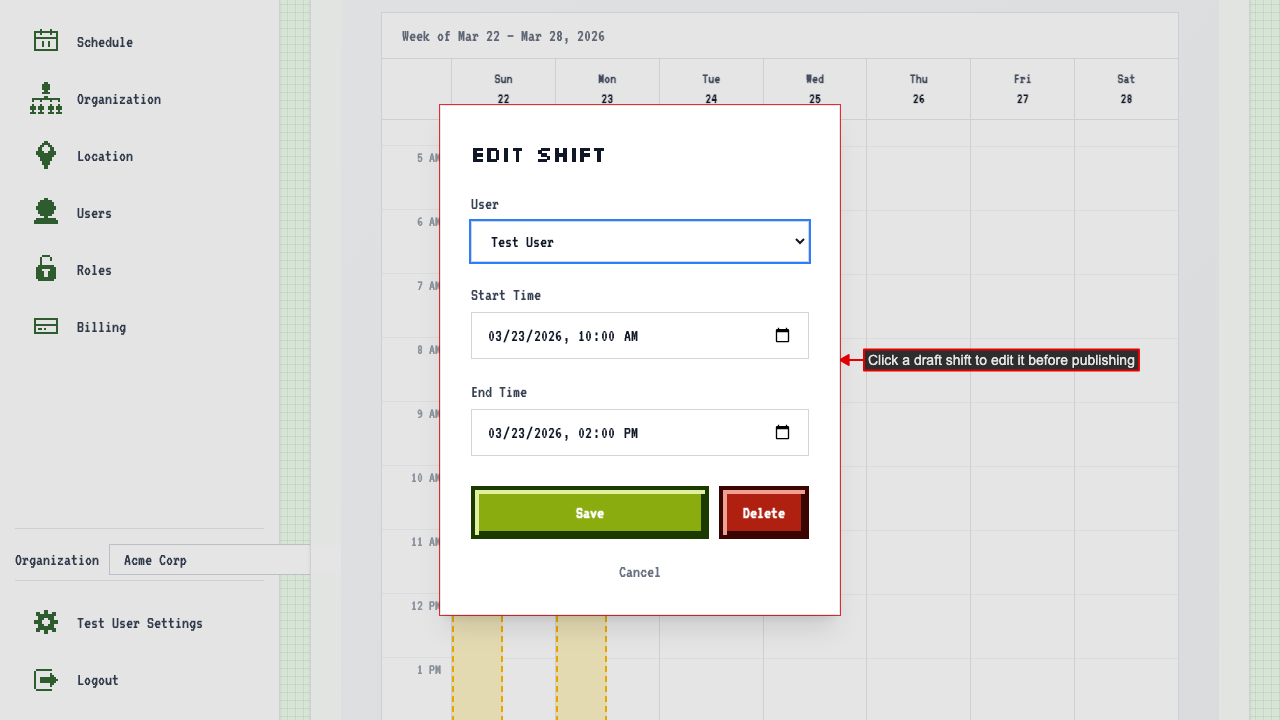The image size is (1280, 720).
Task: Click the settings gear icon
Action: click(46, 622)
